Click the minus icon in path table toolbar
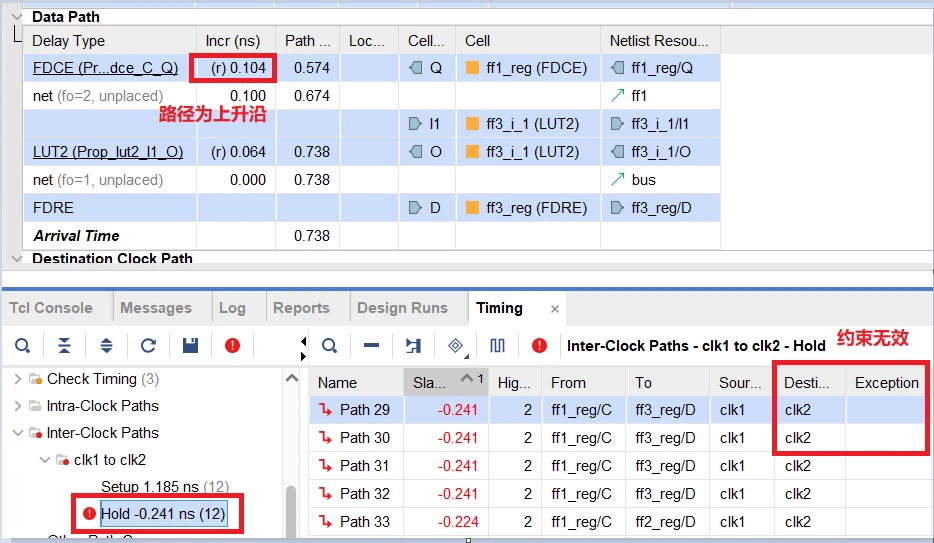 pos(372,345)
